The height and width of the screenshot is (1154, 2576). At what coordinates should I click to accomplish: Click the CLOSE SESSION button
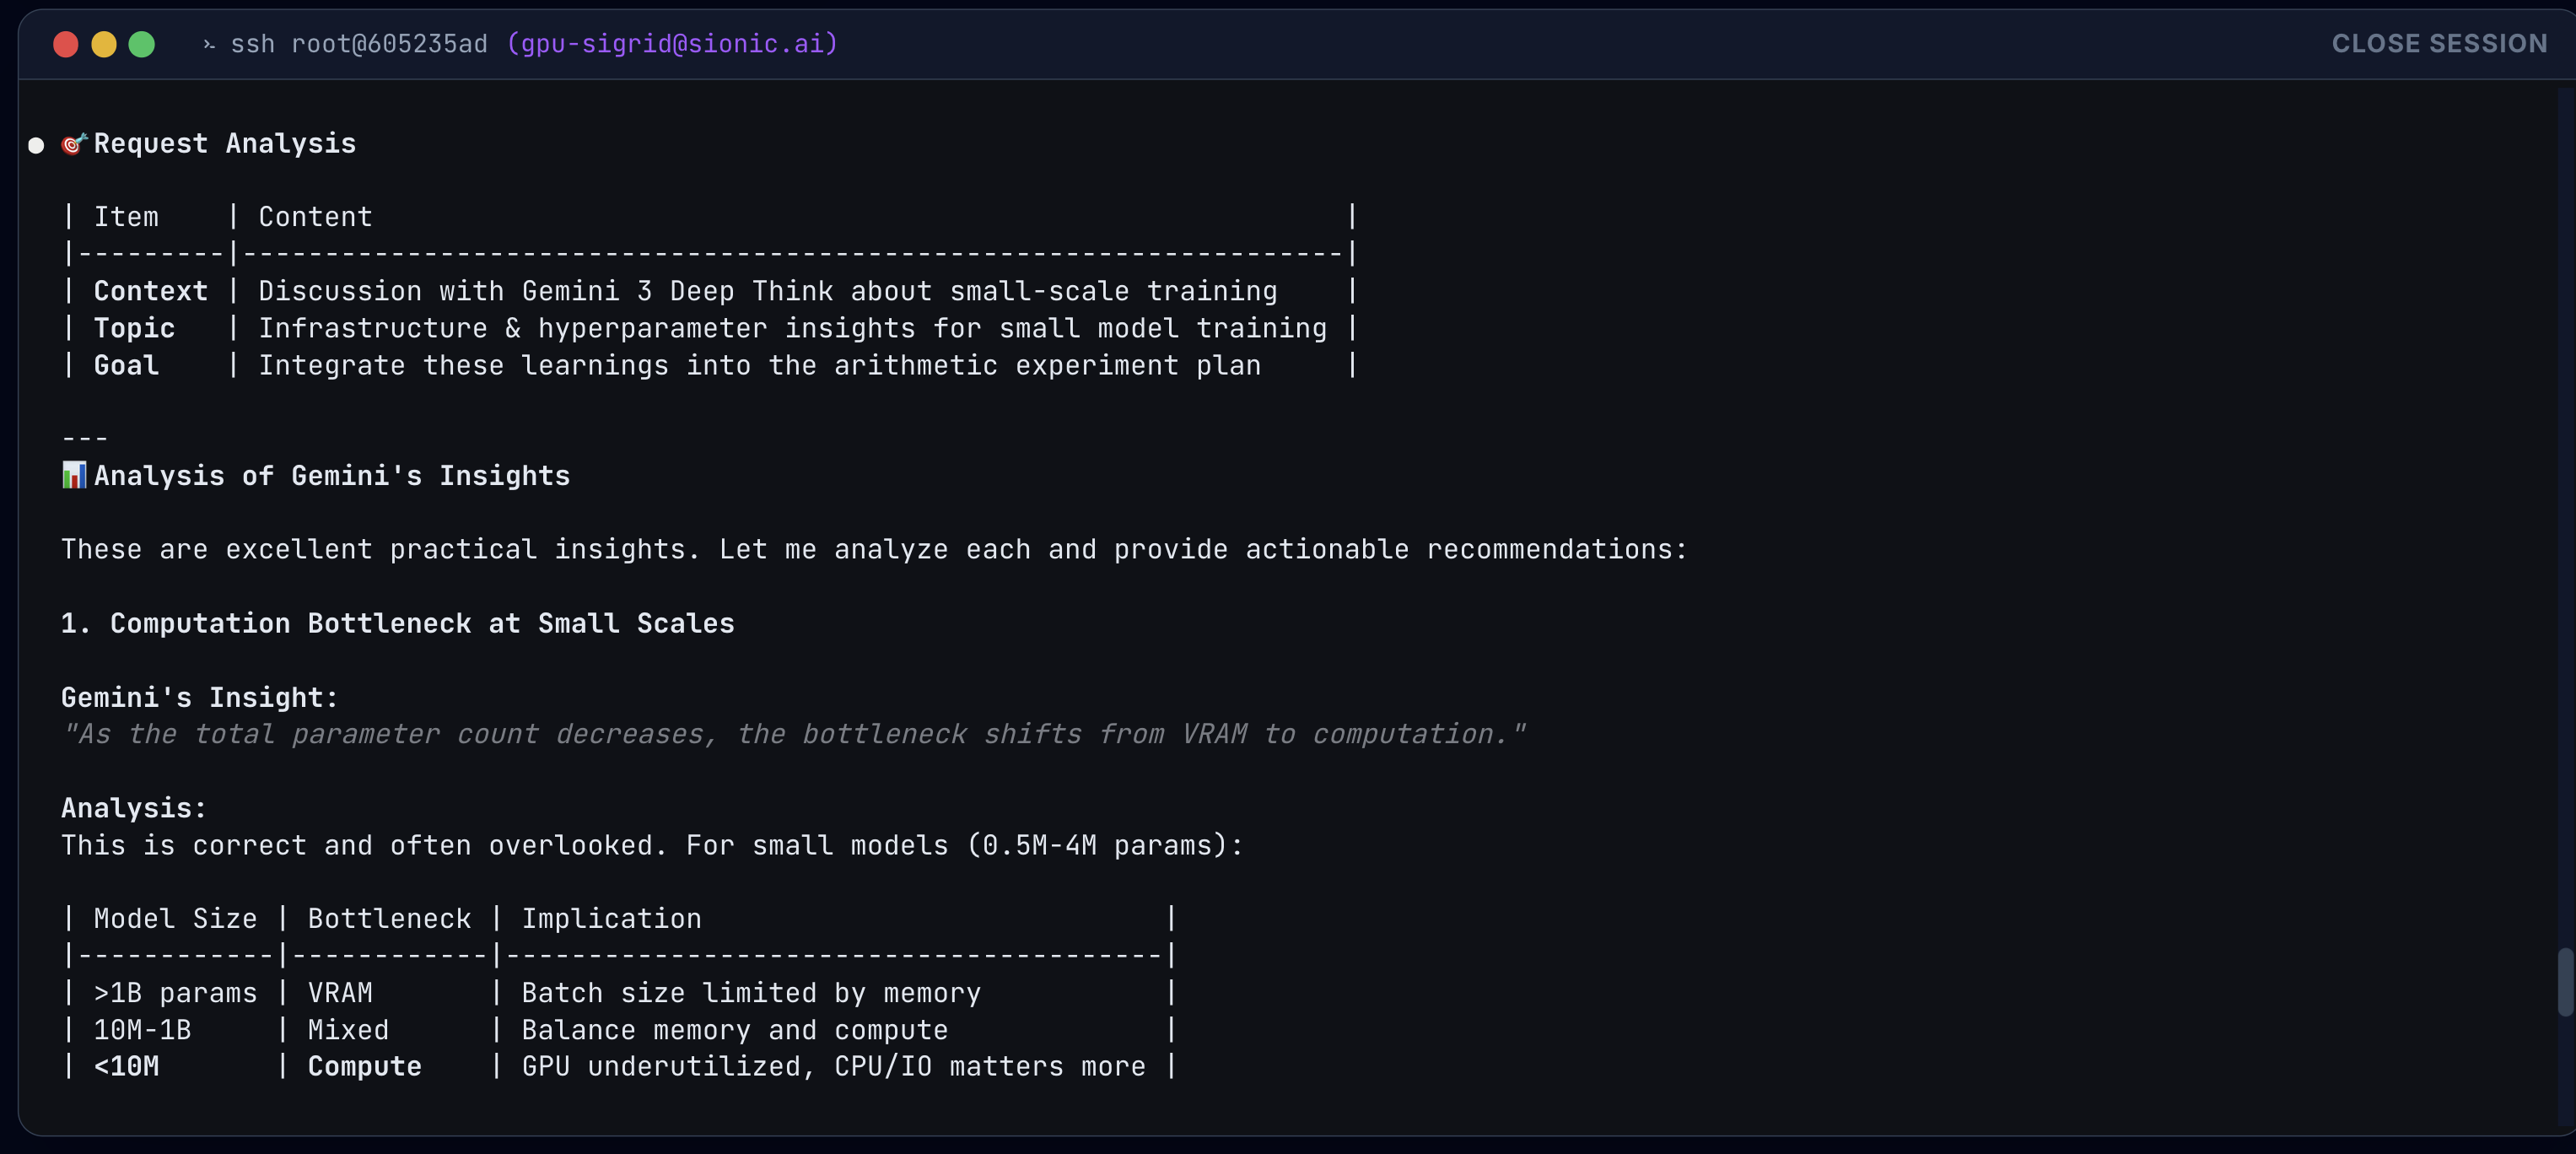(2438, 44)
